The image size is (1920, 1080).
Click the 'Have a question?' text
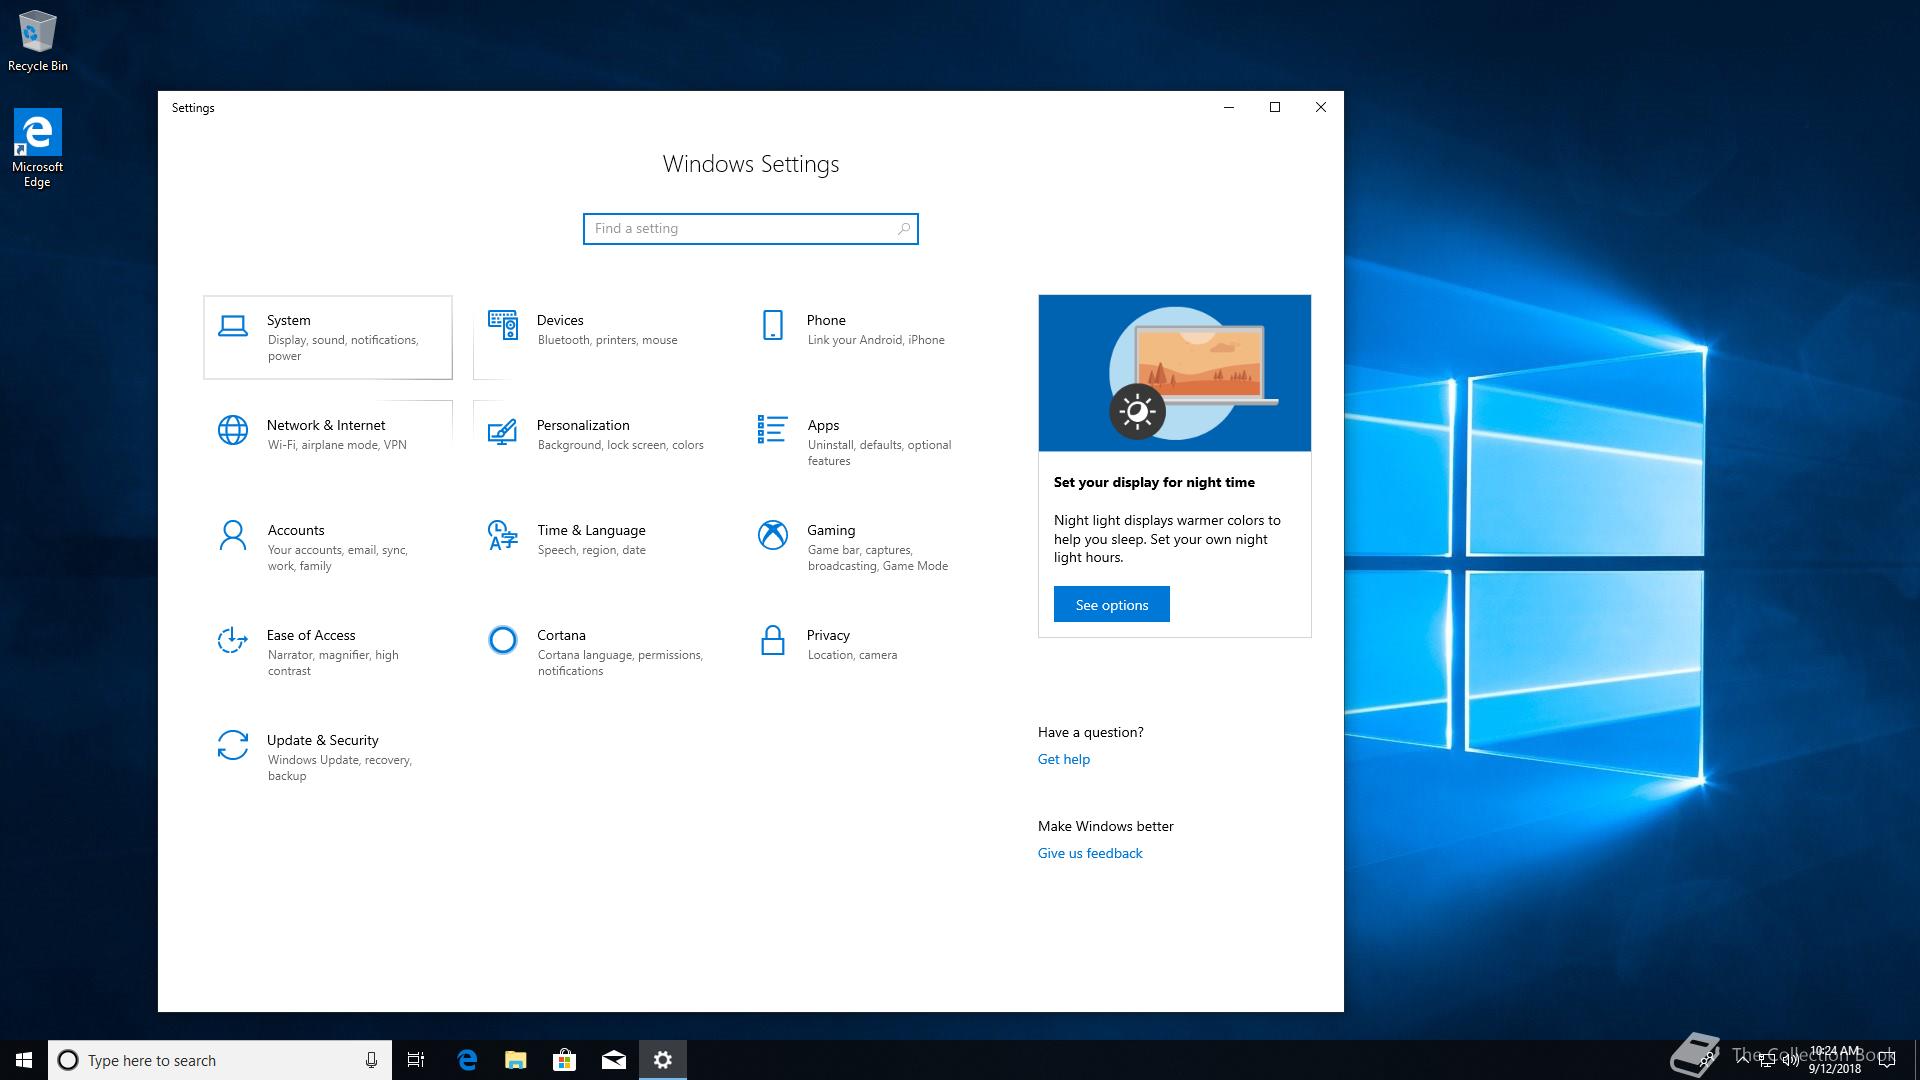pos(1090,732)
